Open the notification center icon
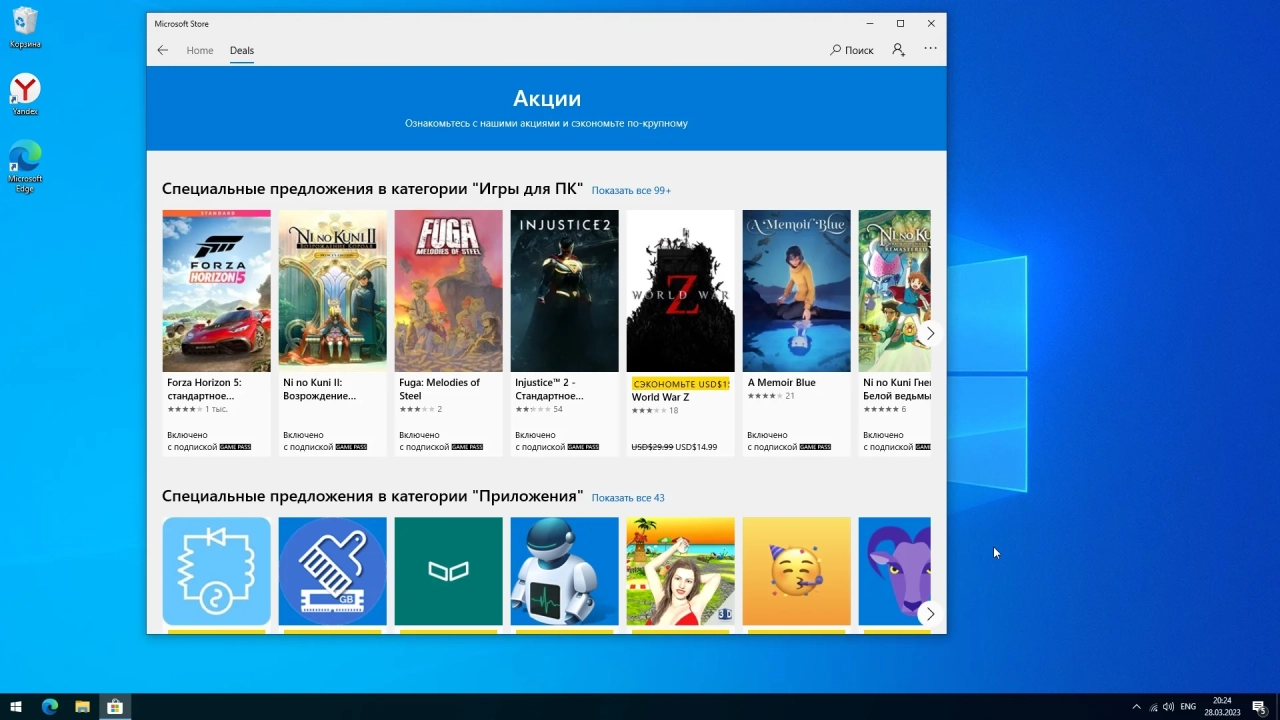 click(x=1260, y=707)
